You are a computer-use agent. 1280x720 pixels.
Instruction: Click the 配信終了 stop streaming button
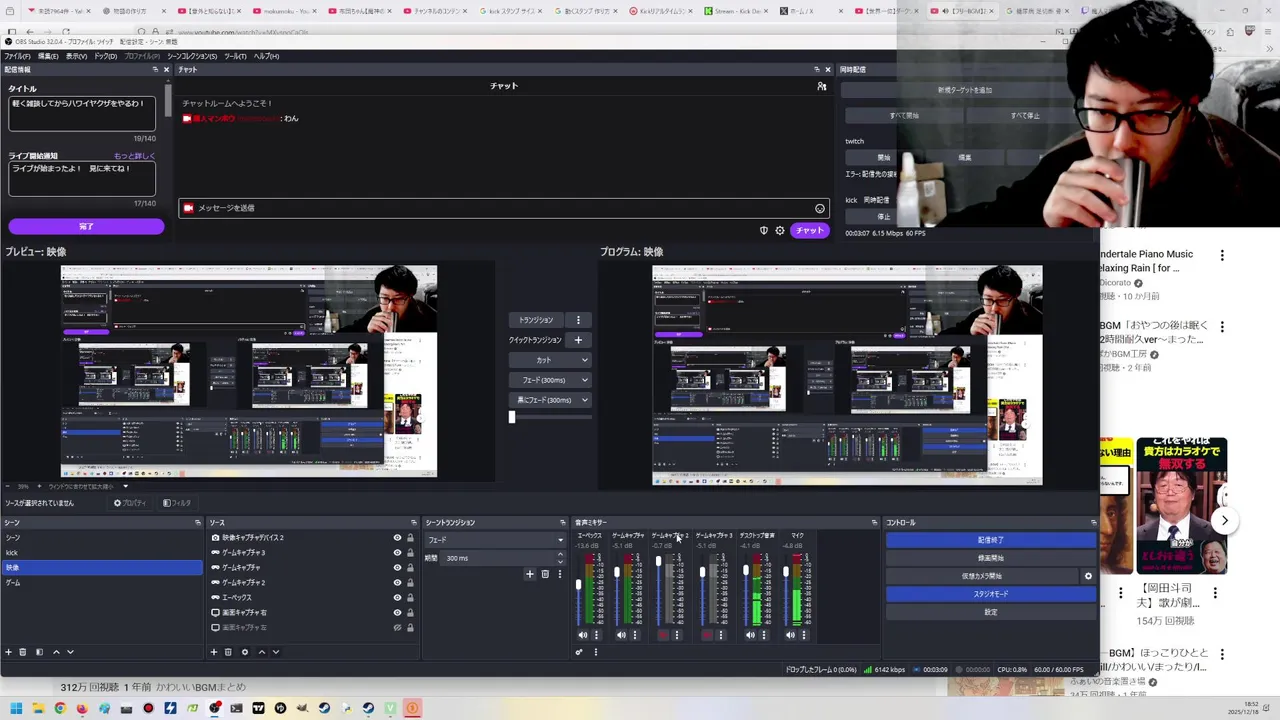(x=991, y=540)
